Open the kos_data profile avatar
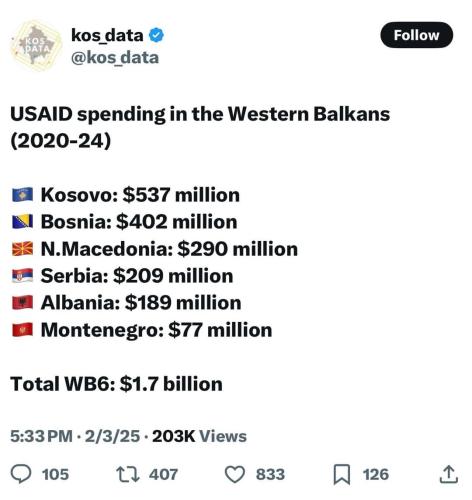 (36, 46)
